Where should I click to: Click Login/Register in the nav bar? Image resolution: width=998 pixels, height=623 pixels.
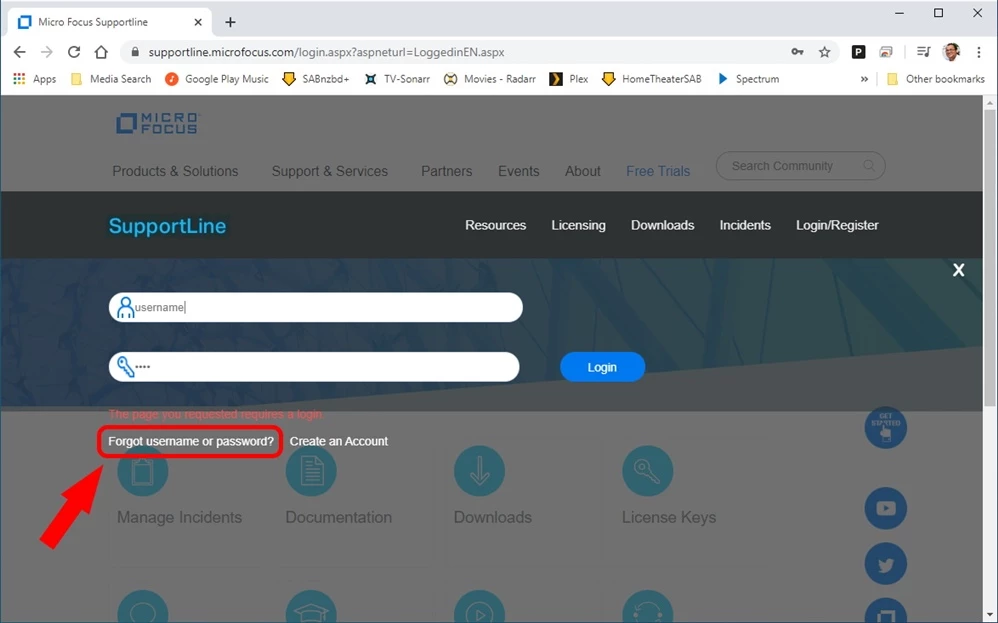[837, 225]
